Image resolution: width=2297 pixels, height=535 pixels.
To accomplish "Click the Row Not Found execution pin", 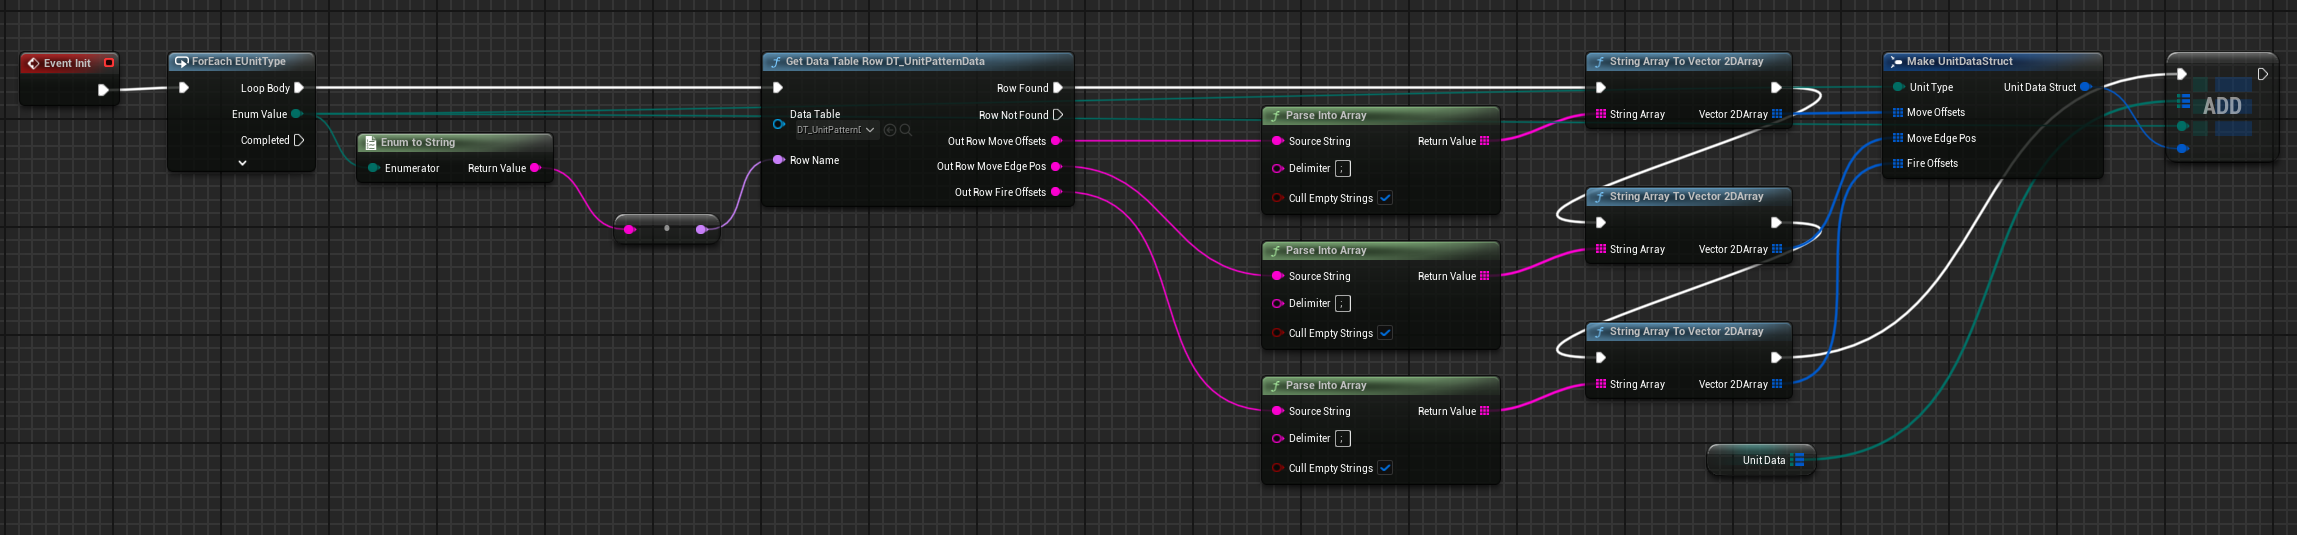I will coord(1058,115).
